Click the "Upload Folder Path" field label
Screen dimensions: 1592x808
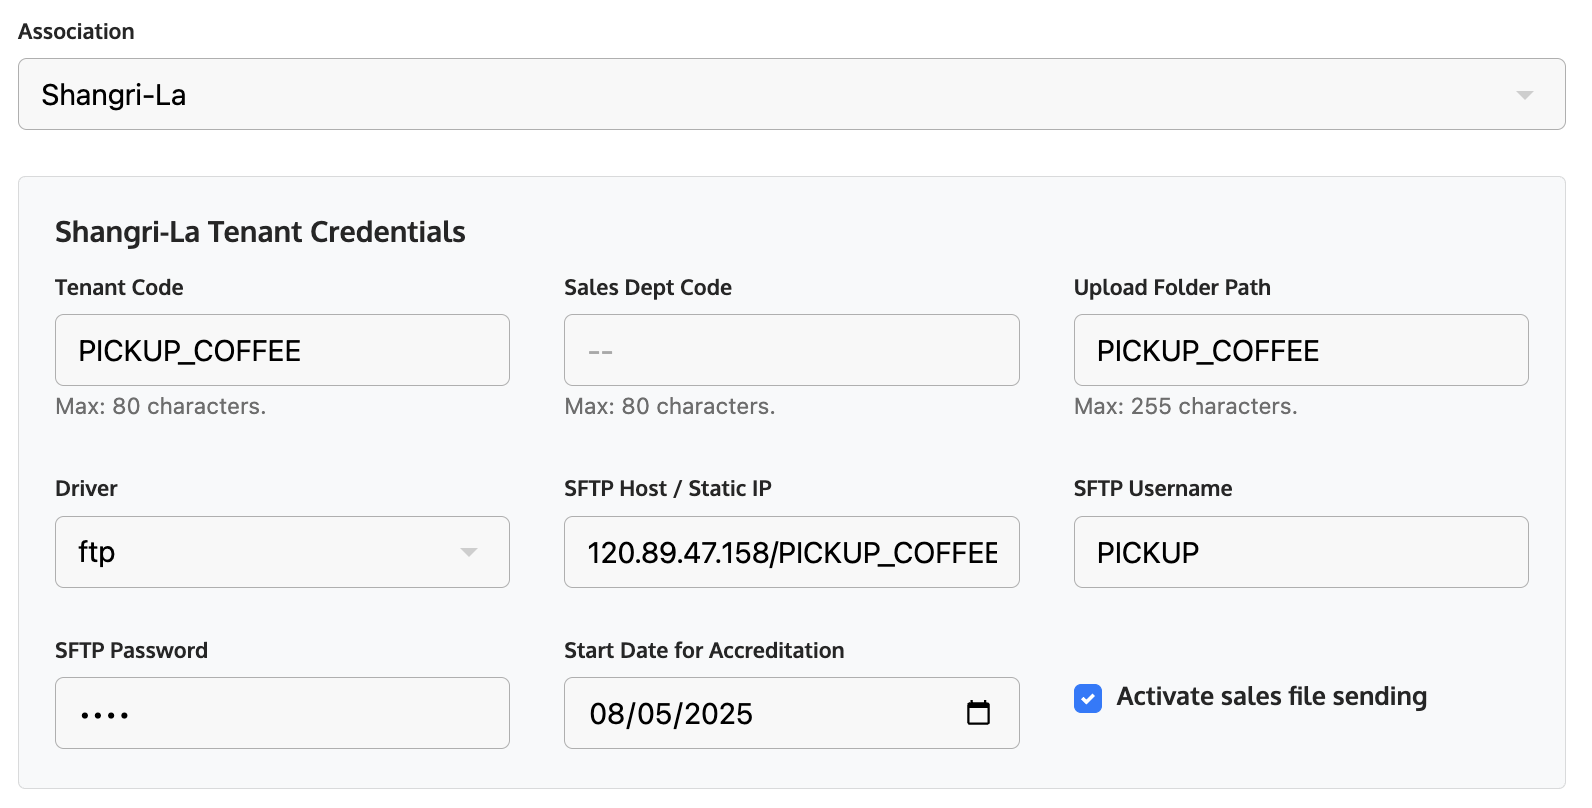(1171, 288)
